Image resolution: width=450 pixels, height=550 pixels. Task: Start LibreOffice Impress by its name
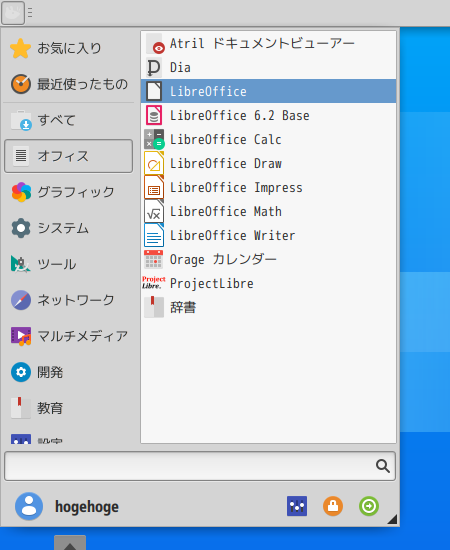(236, 187)
